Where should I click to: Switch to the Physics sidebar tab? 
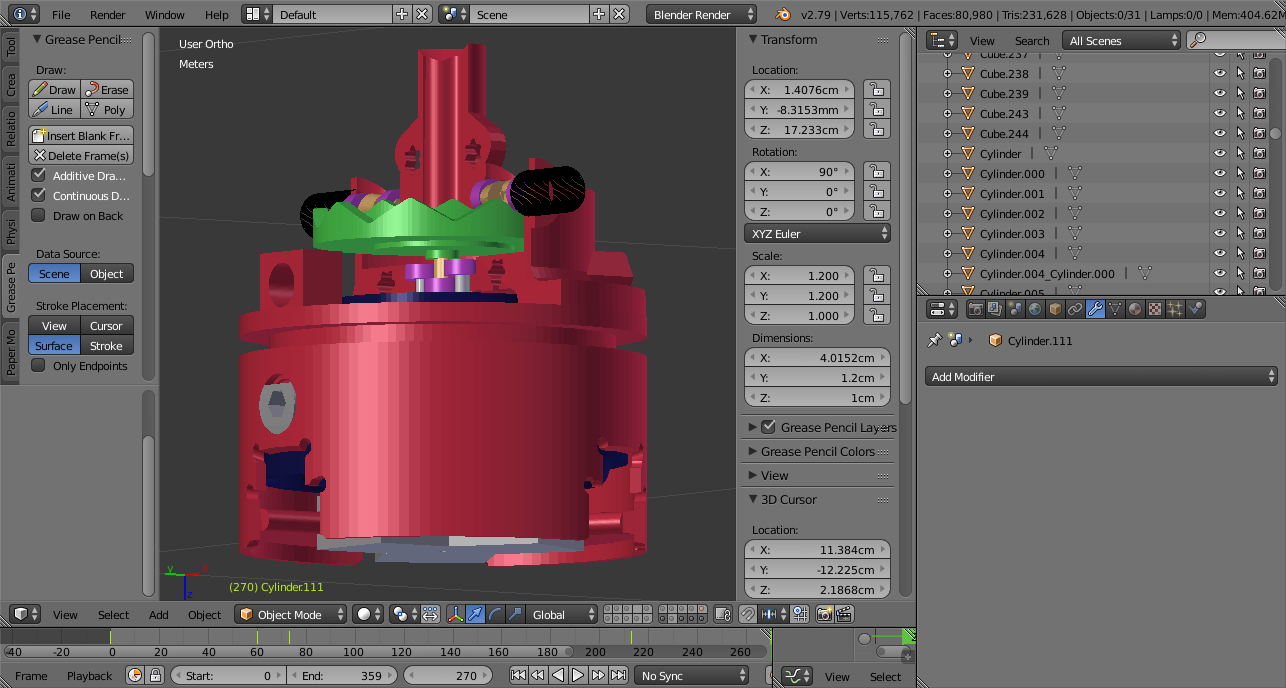[11, 229]
